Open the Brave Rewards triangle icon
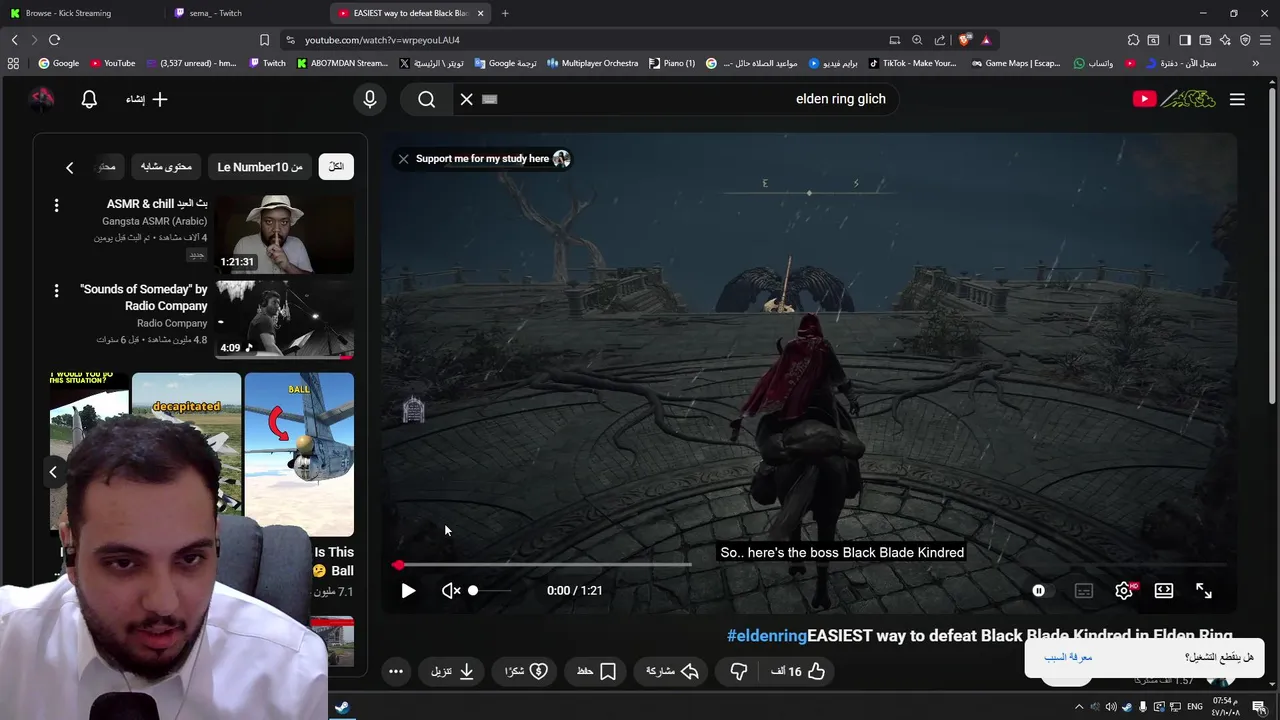The image size is (1280, 720). [x=986, y=40]
